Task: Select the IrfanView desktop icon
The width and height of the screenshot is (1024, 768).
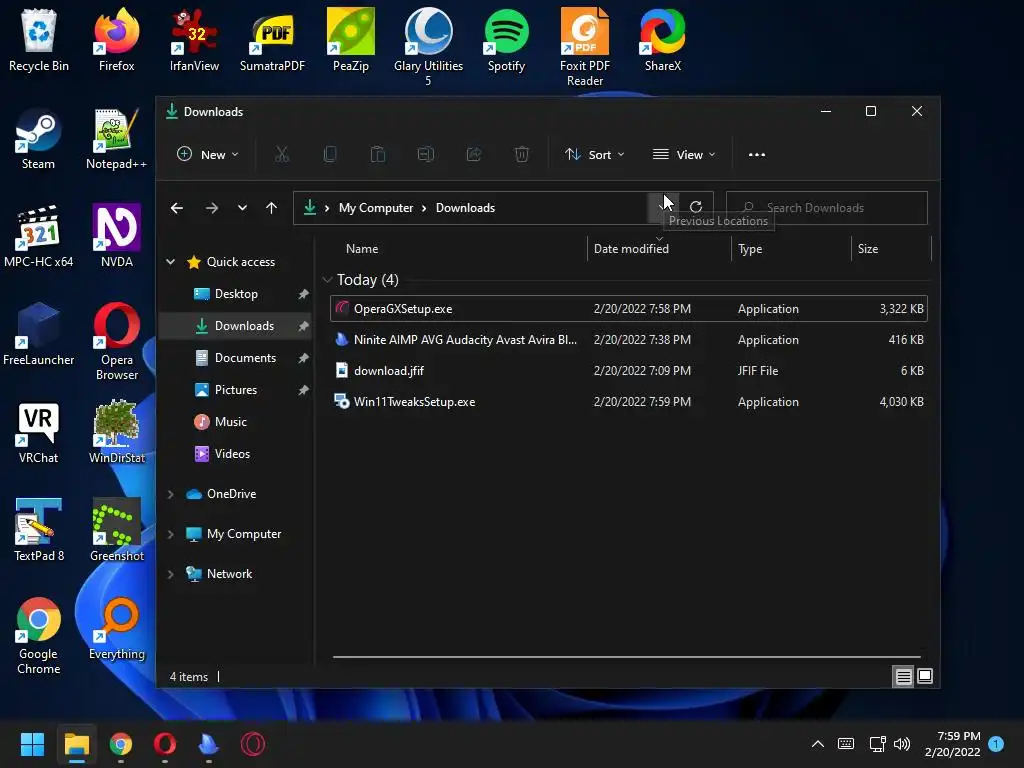Action: click(194, 40)
